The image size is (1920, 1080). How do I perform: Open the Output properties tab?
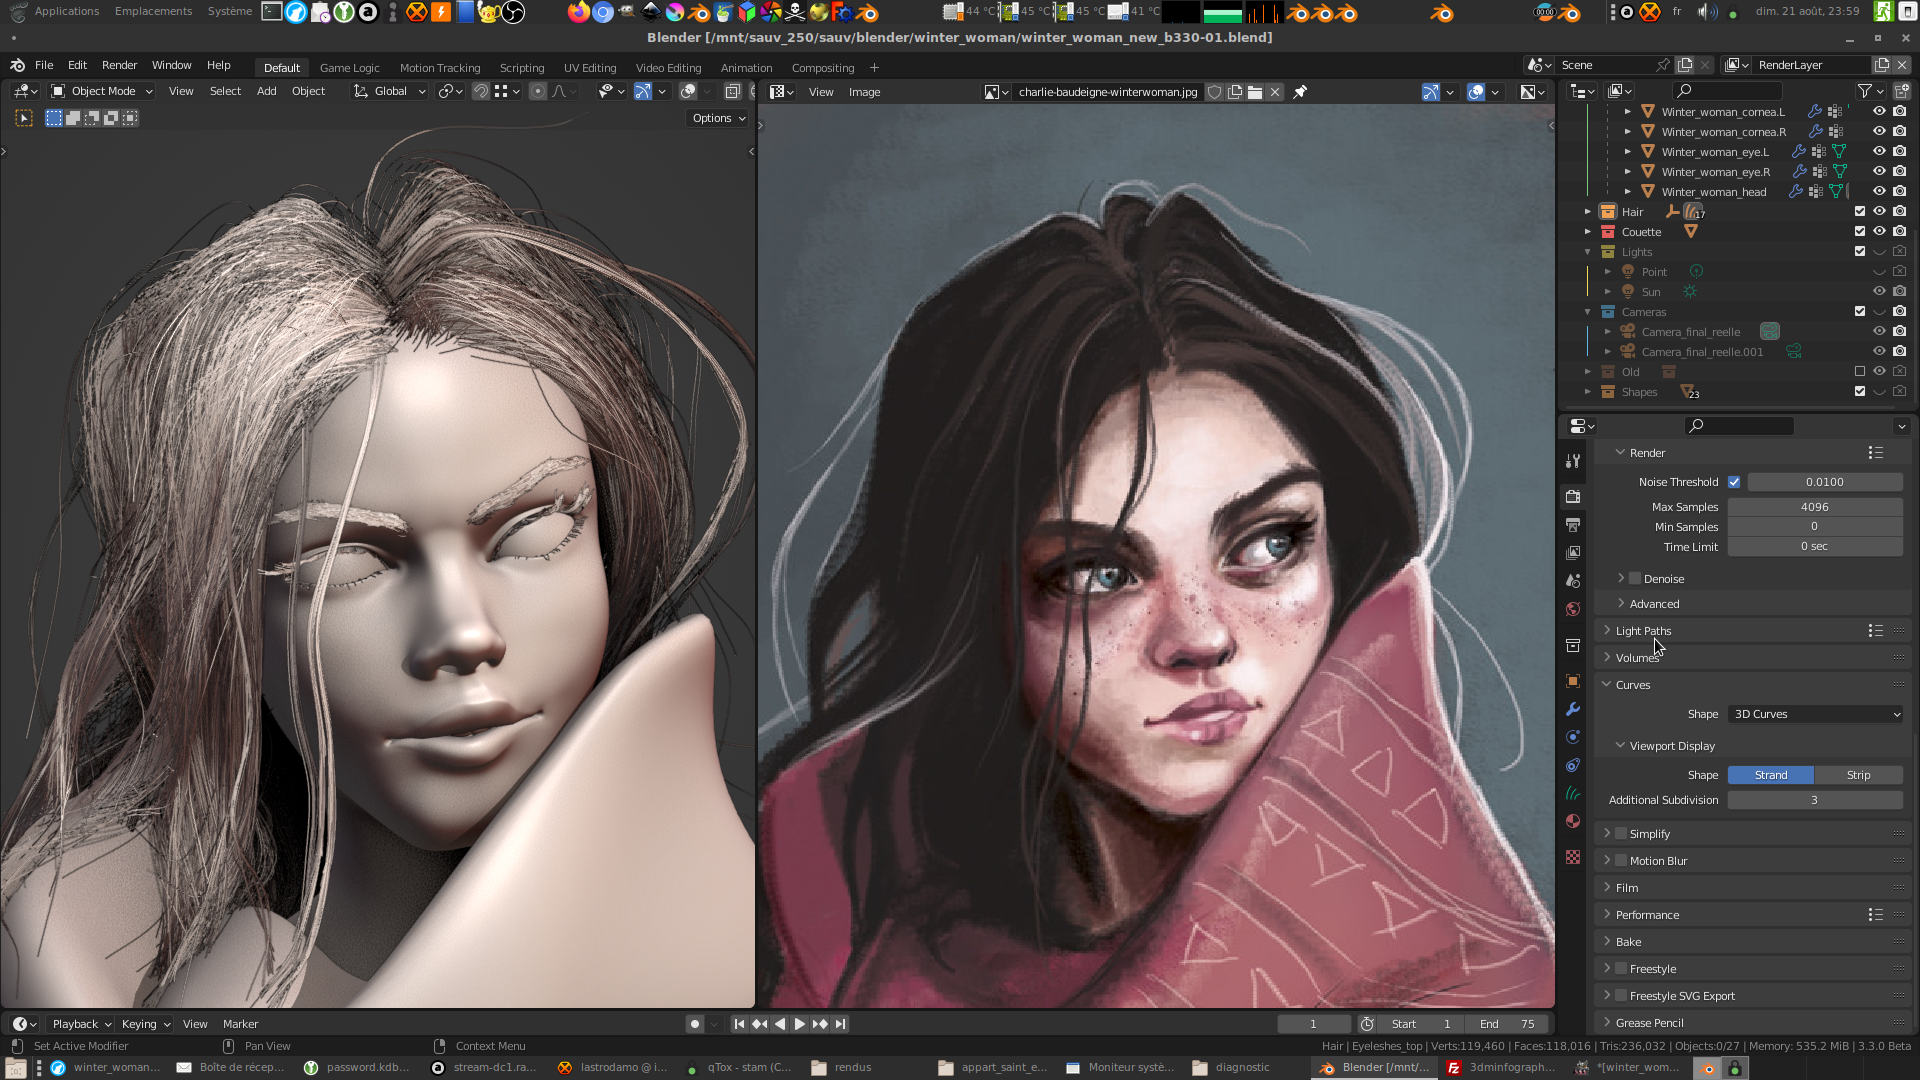(1573, 524)
